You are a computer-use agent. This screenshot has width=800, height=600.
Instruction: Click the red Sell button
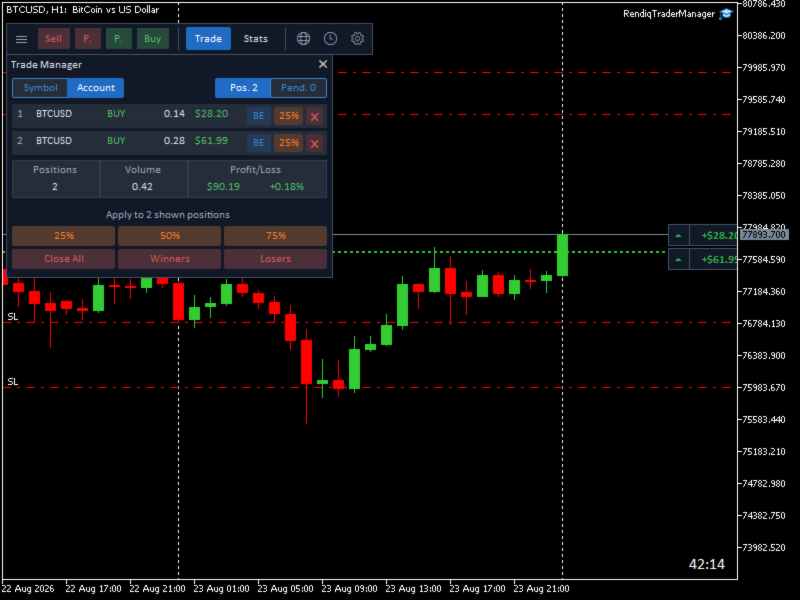[54, 39]
